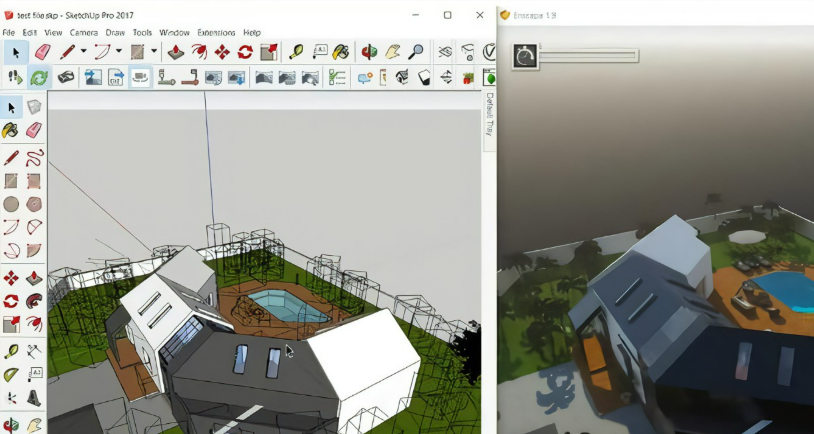Select the shape Rectangle tool in top toolbar

coord(137,52)
